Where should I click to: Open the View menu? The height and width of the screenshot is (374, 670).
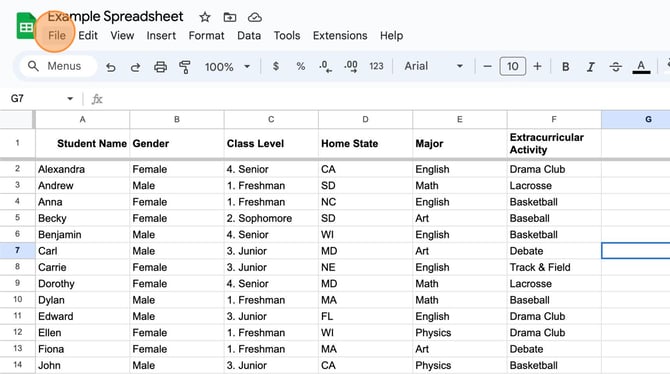click(122, 35)
